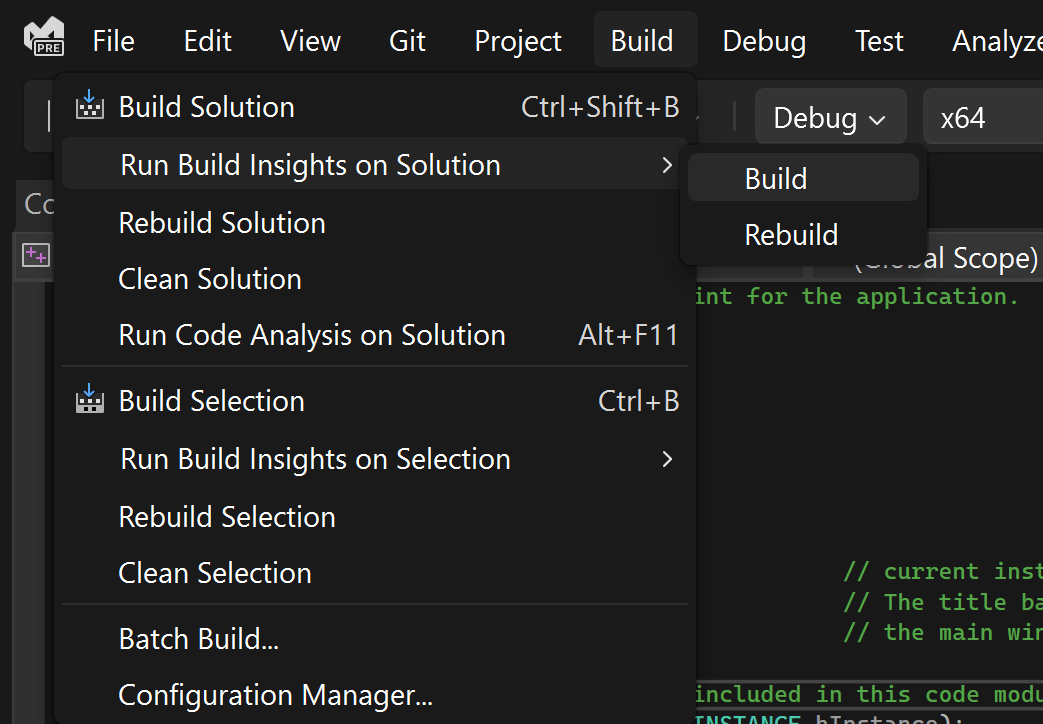The height and width of the screenshot is (724, 1043).
Task: Click Rebuild Selection menu item
Action: click(227, 517)
